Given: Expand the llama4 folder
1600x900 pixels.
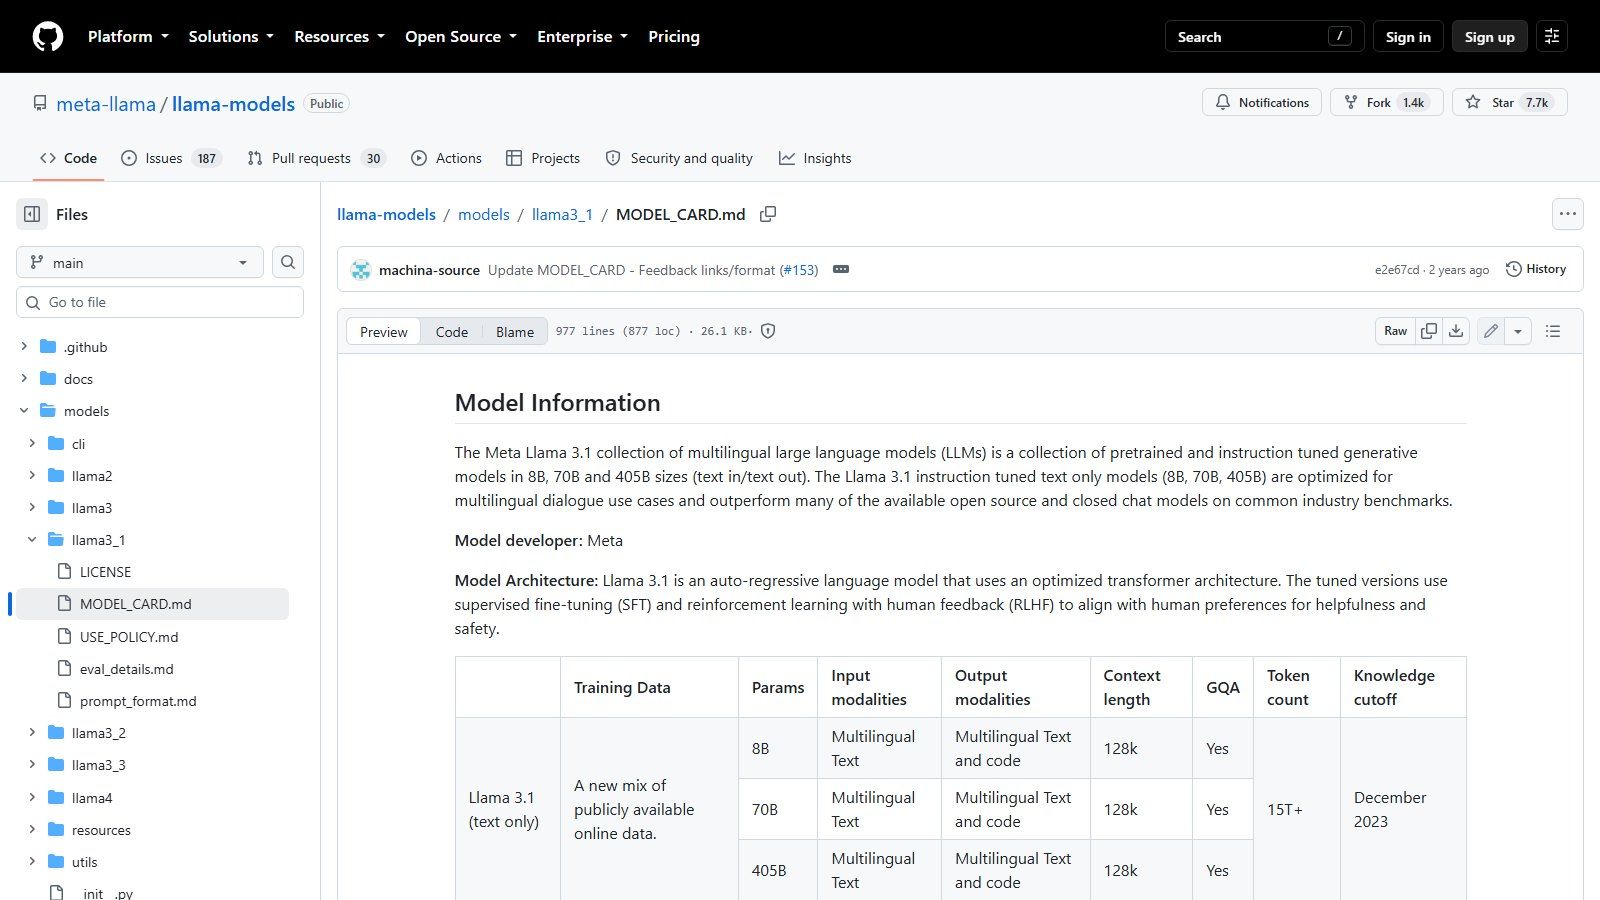Looking at the screenshot, I should click(32, 798).
